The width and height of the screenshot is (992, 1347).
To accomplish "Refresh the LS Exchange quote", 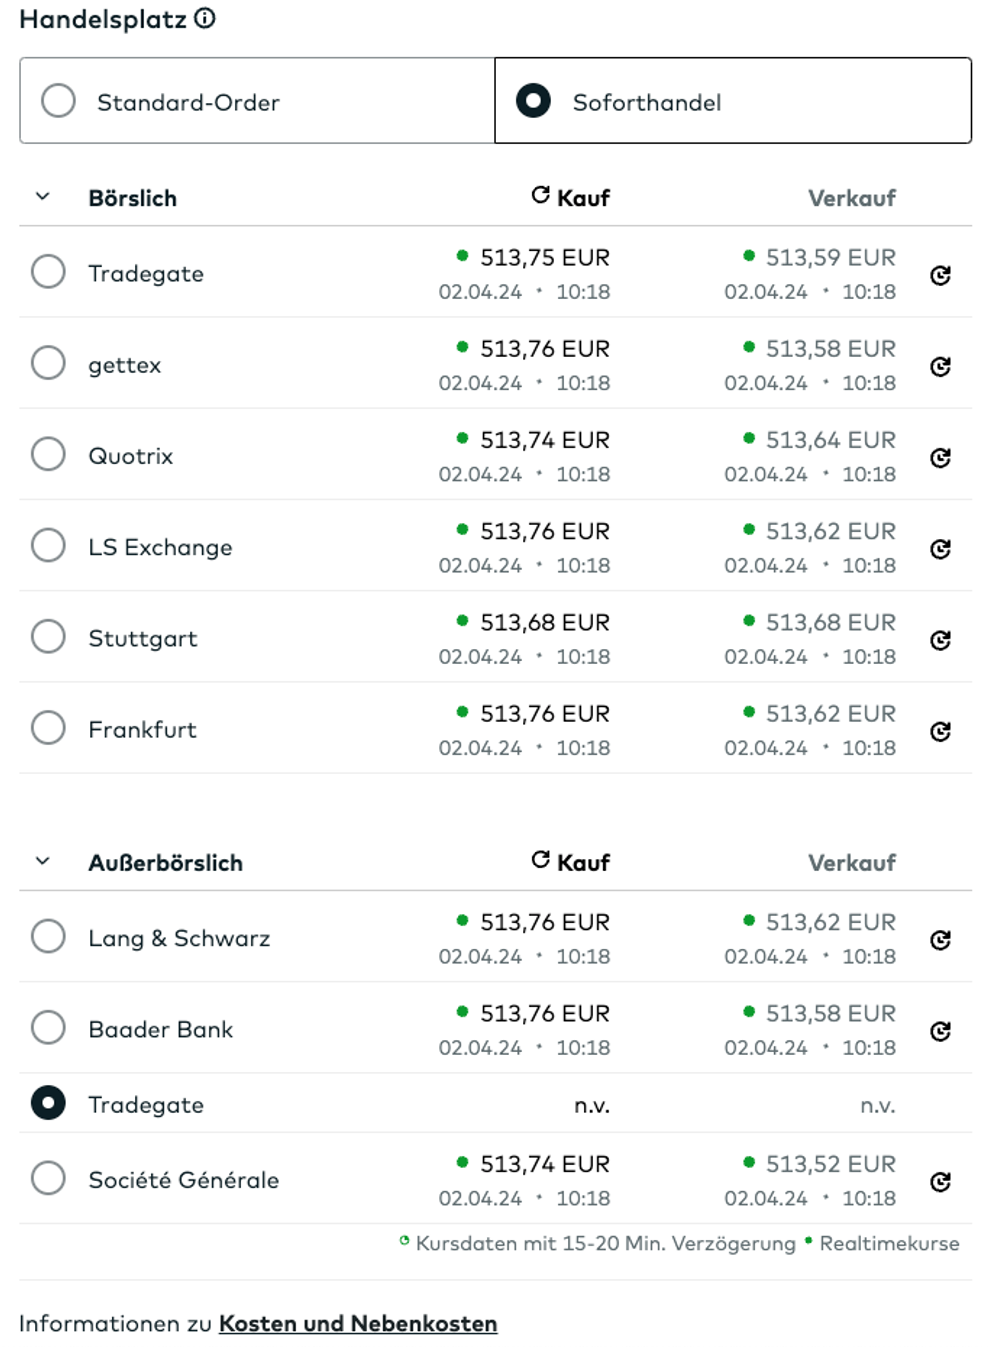I will (x=940, y=548).
